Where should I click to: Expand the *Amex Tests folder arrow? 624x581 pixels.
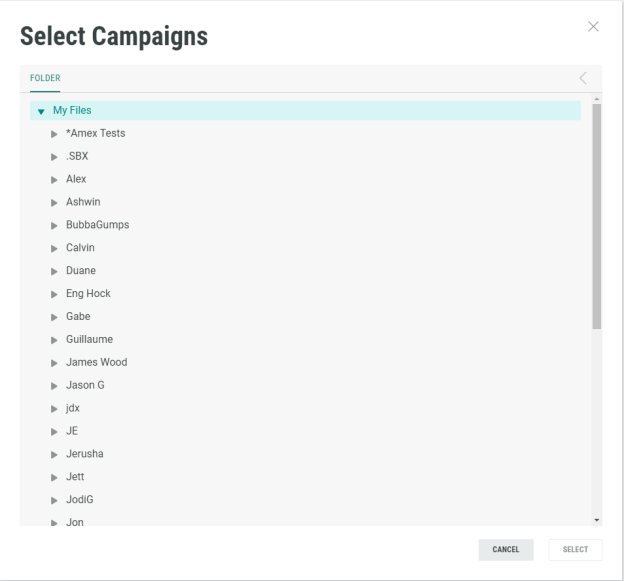tap(55, 133)
